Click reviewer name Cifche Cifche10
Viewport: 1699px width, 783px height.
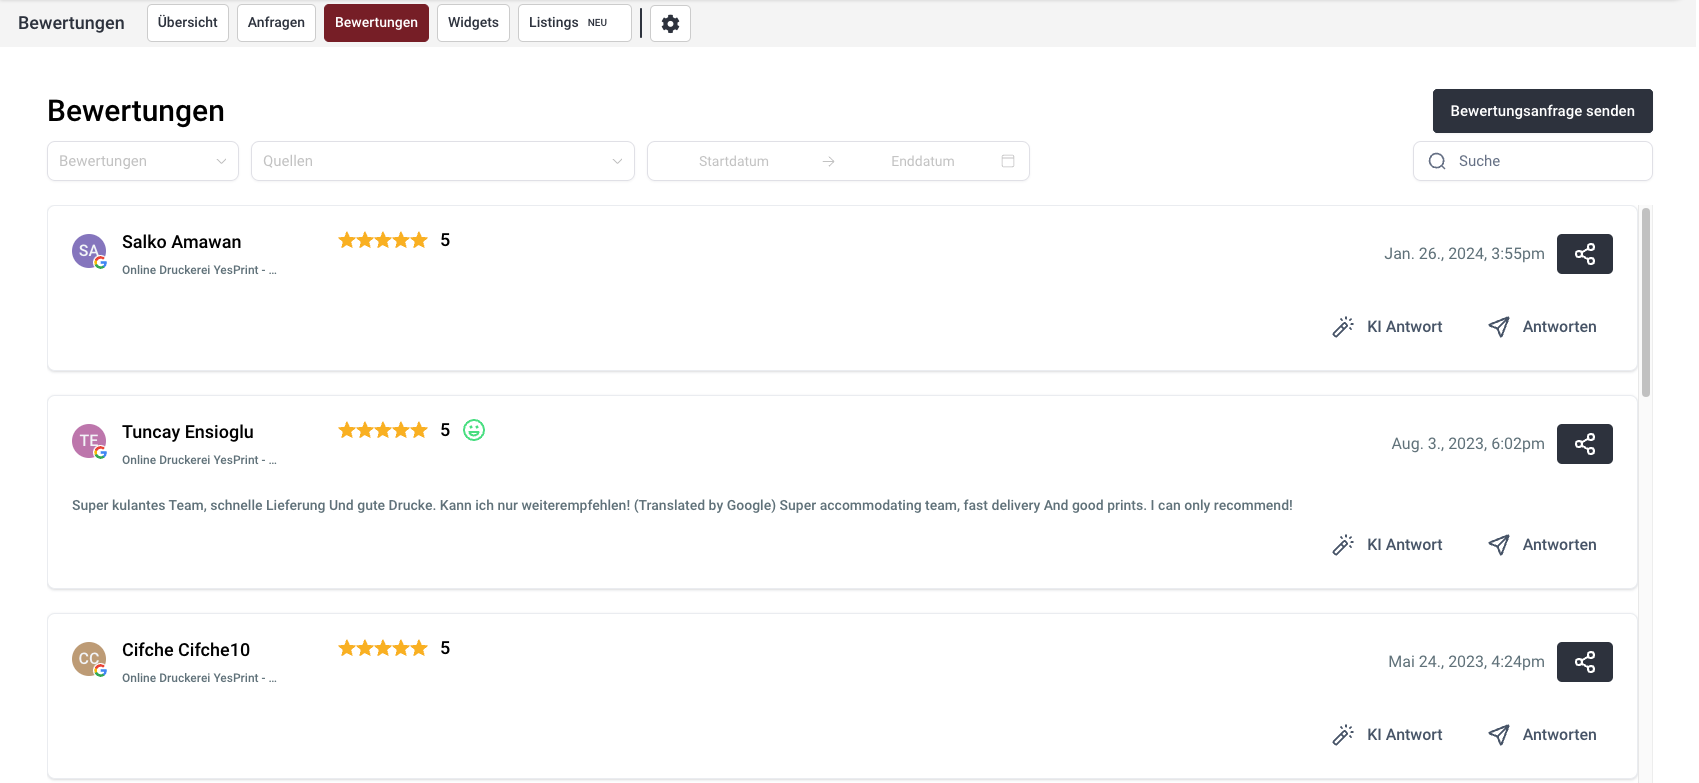(x=186, y=650)
